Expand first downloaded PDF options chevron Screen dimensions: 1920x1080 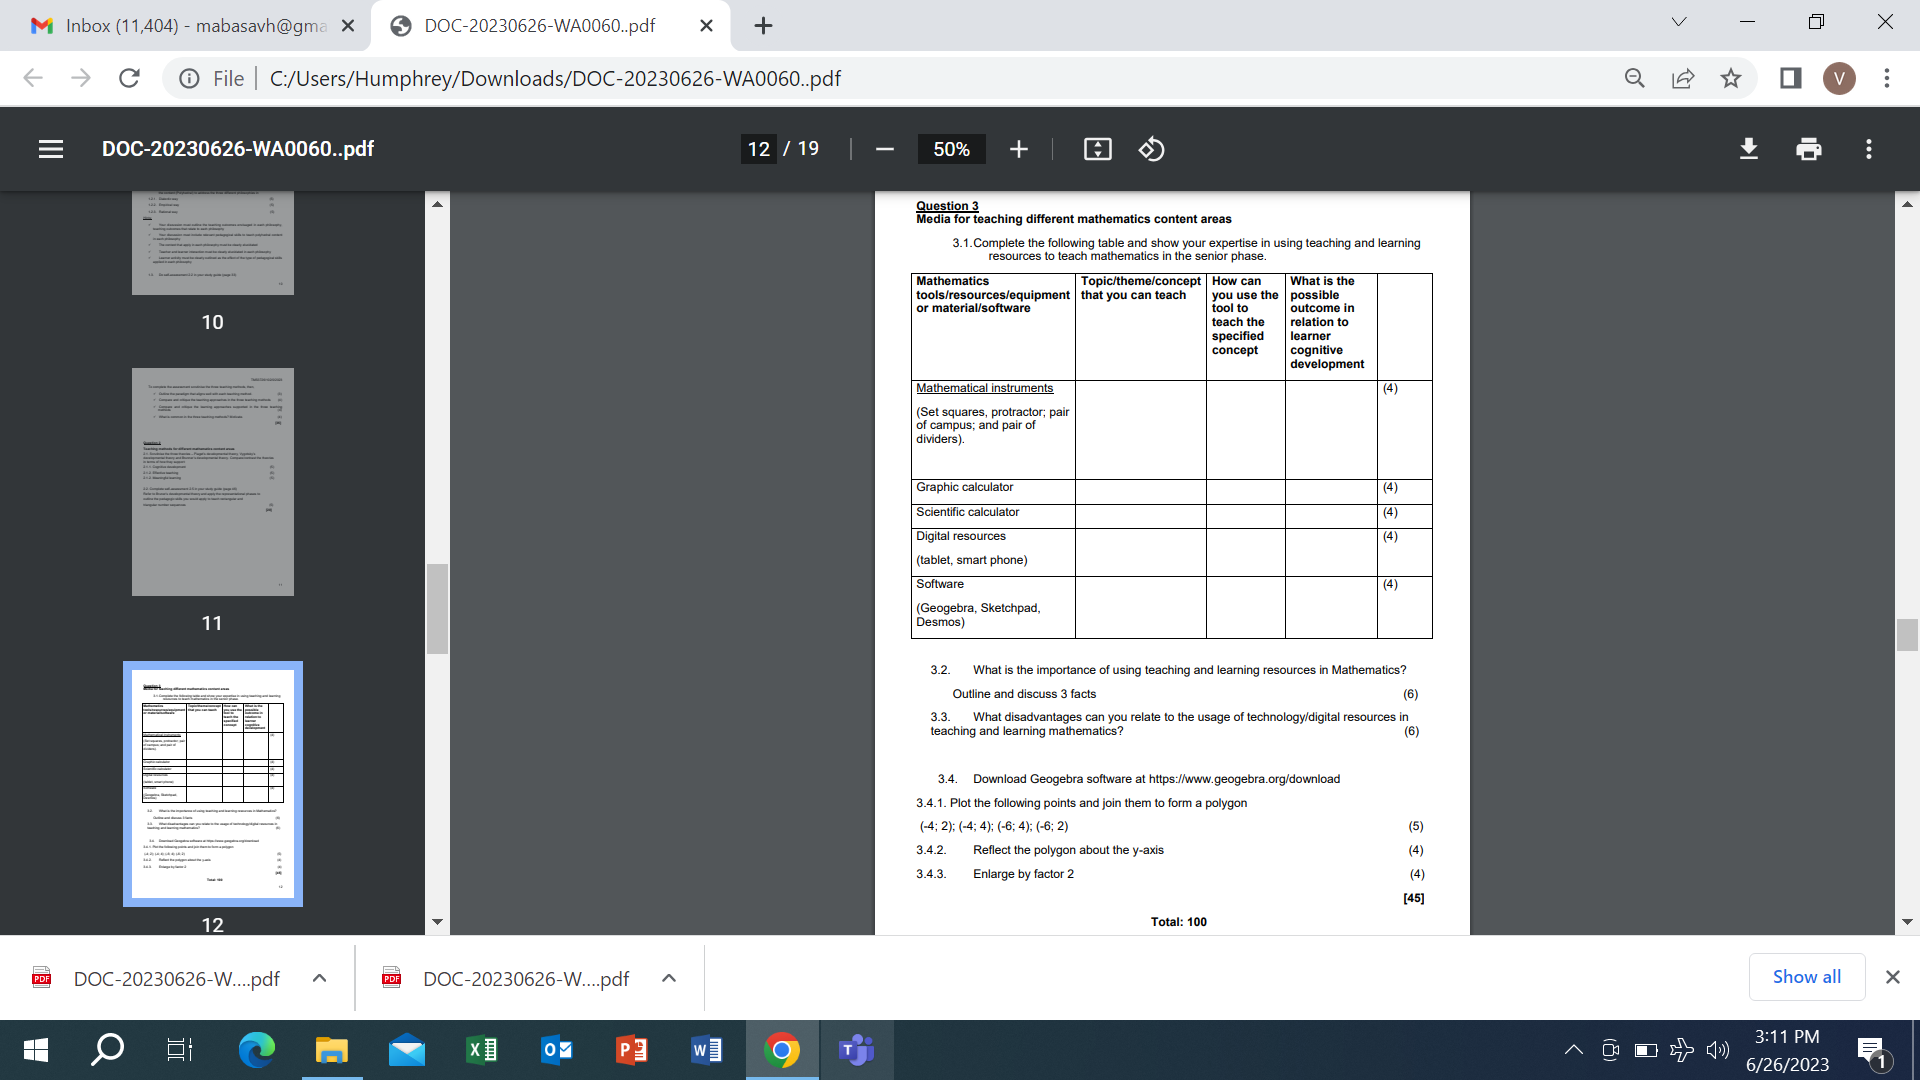(319, 978)
